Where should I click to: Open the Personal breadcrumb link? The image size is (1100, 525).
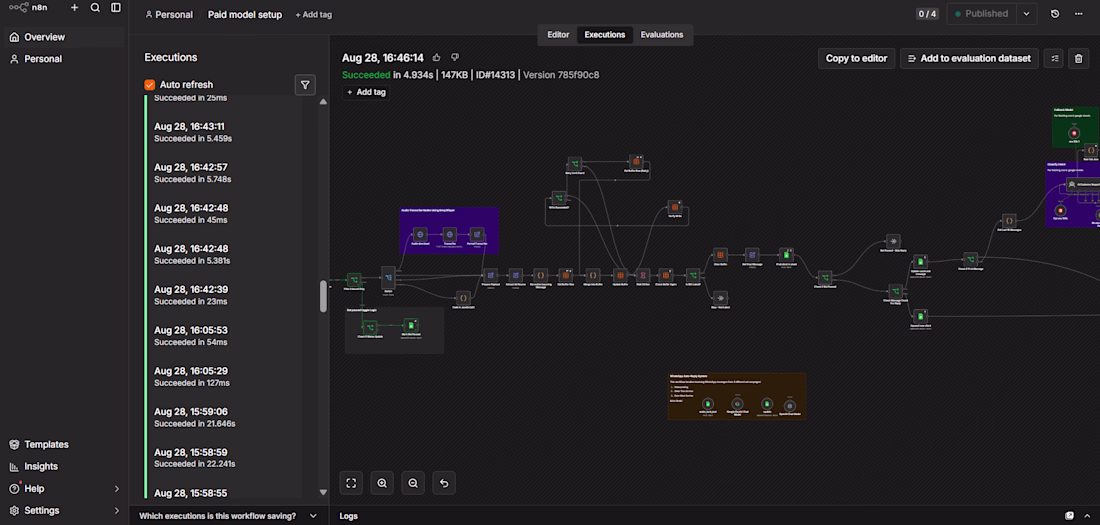pos(169,15)
